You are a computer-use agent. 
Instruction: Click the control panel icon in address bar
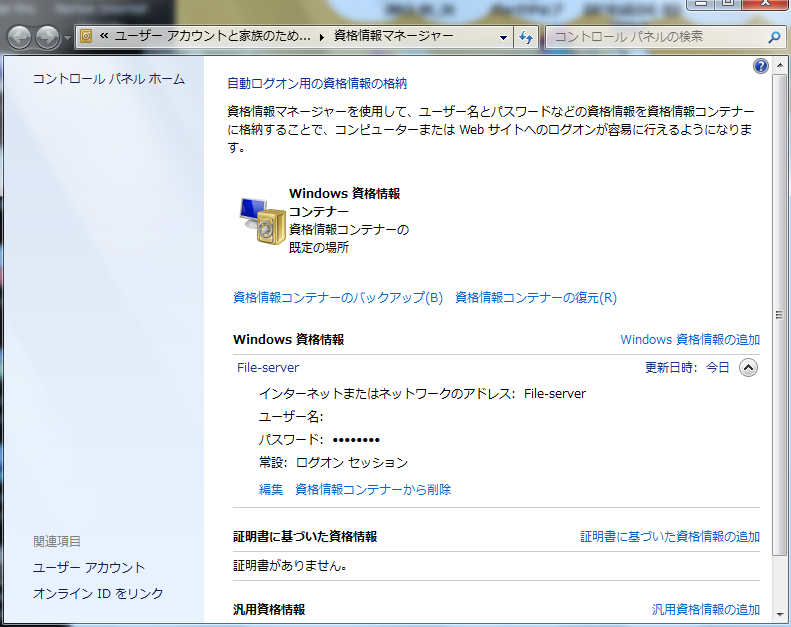[86, 36]
